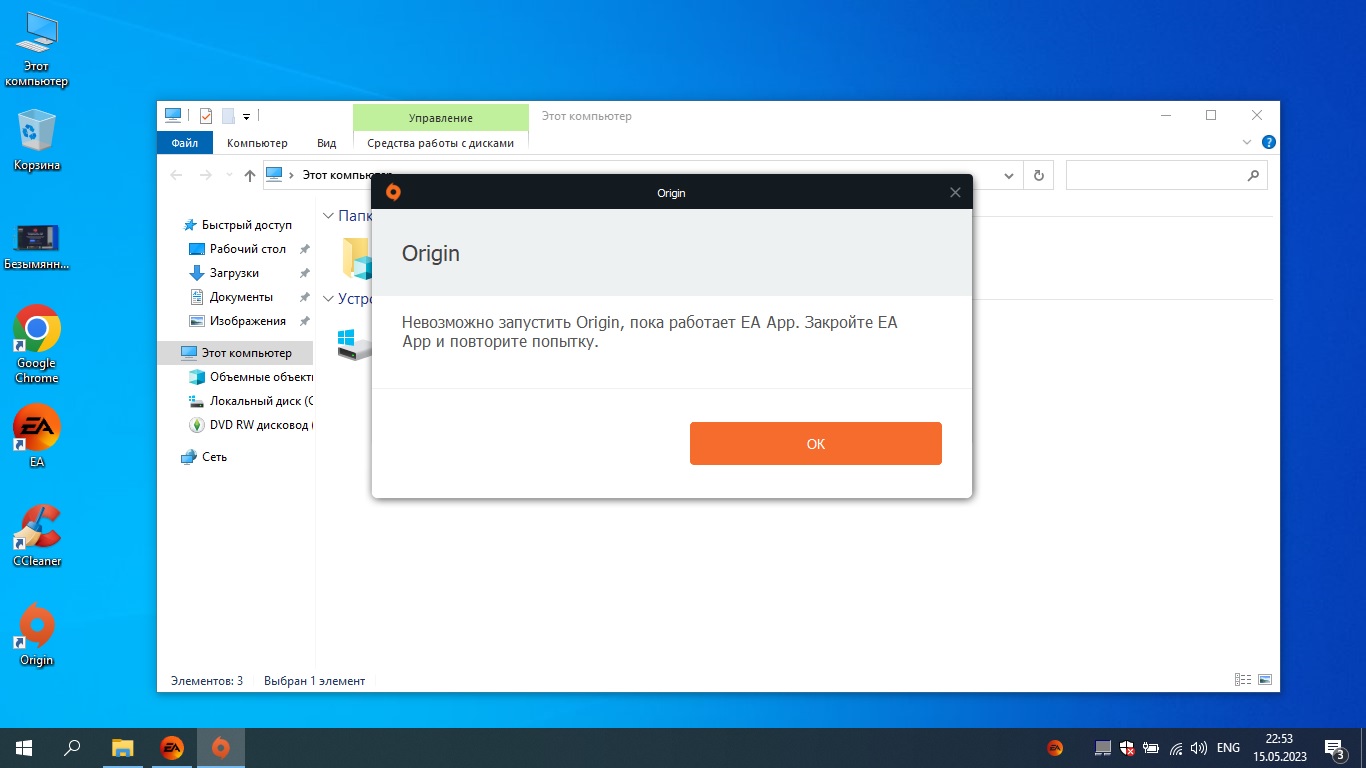Open network status in system tray
Image resolution: width=1366 pixels, height=768 pixels.
[x=1176, y=748]
